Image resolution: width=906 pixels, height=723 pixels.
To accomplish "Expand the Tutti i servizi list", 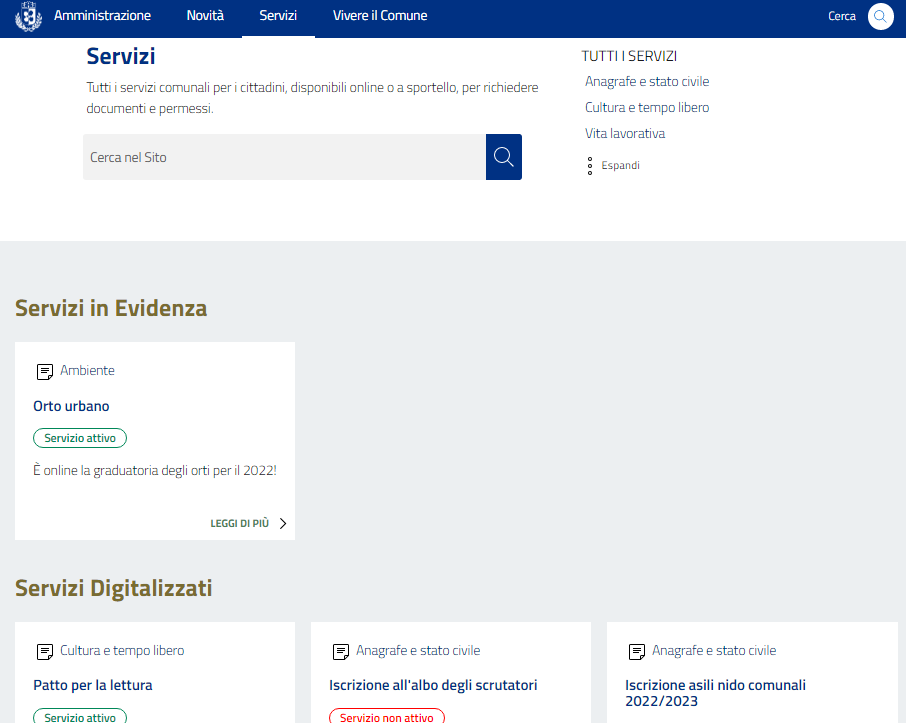I will (x=620, y=166).
